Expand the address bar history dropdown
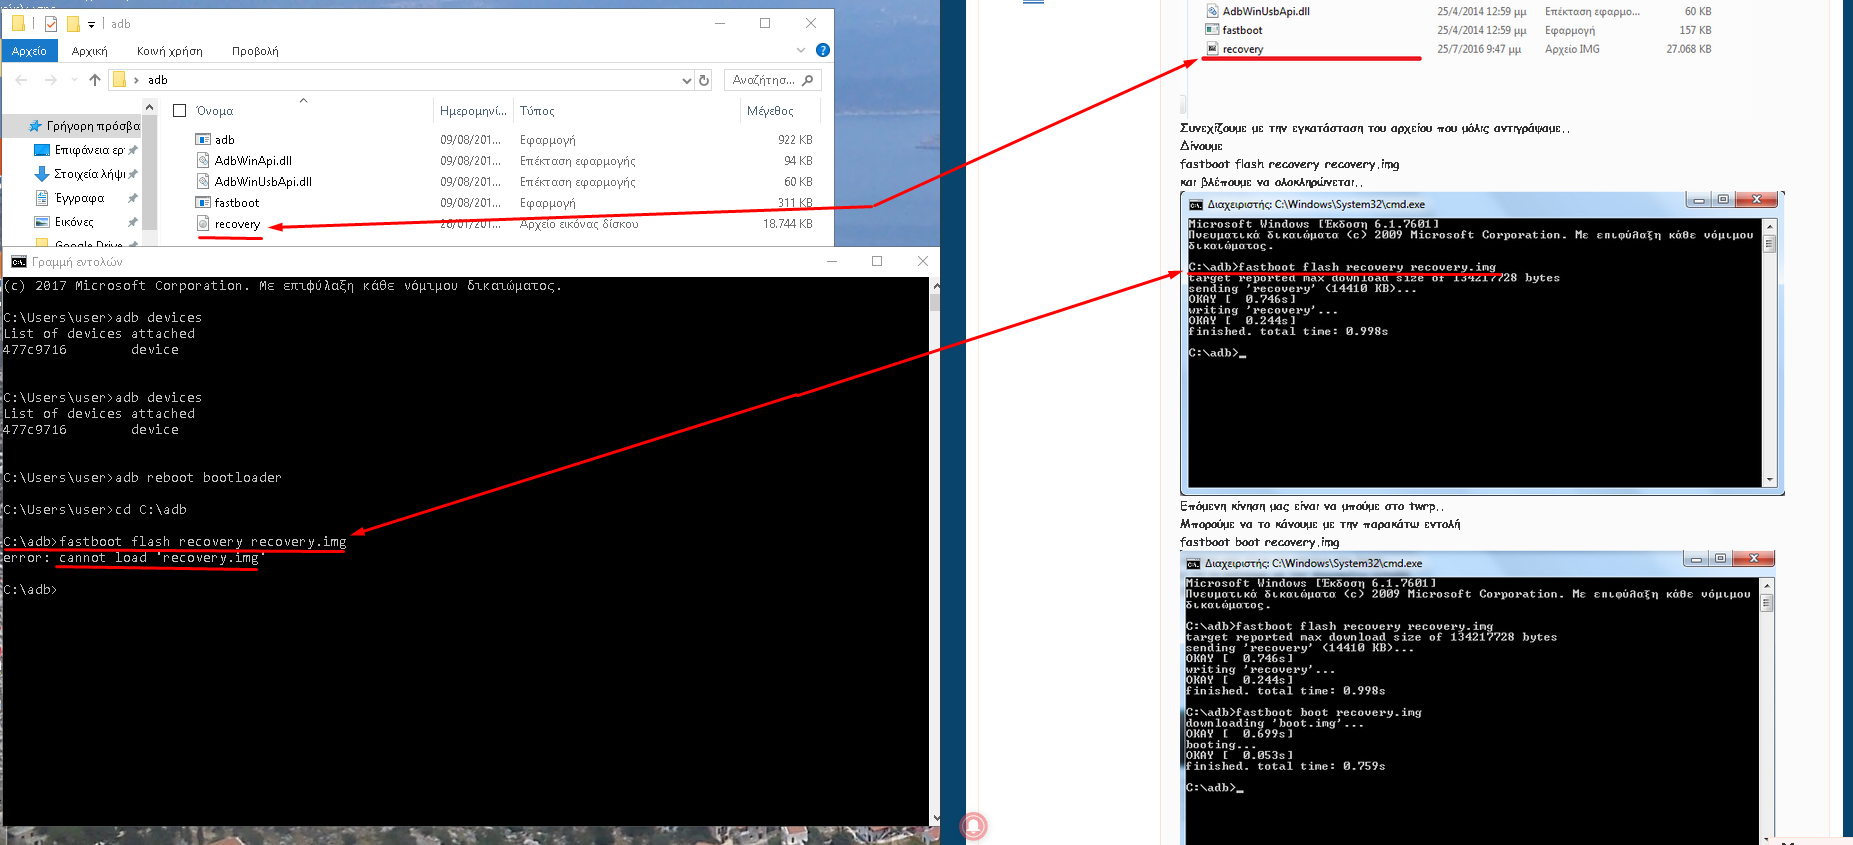The image size is (1853, 845). [686, 80]
